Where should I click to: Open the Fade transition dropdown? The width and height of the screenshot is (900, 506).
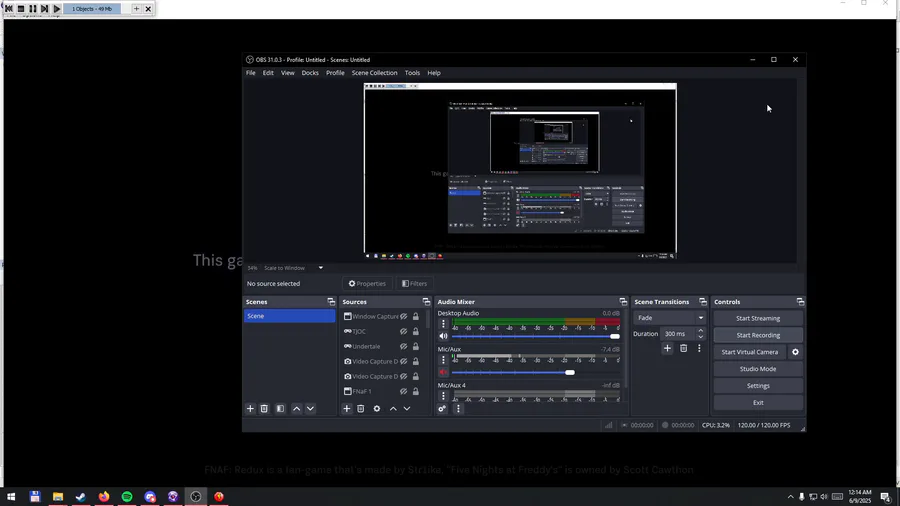(669, 318)
